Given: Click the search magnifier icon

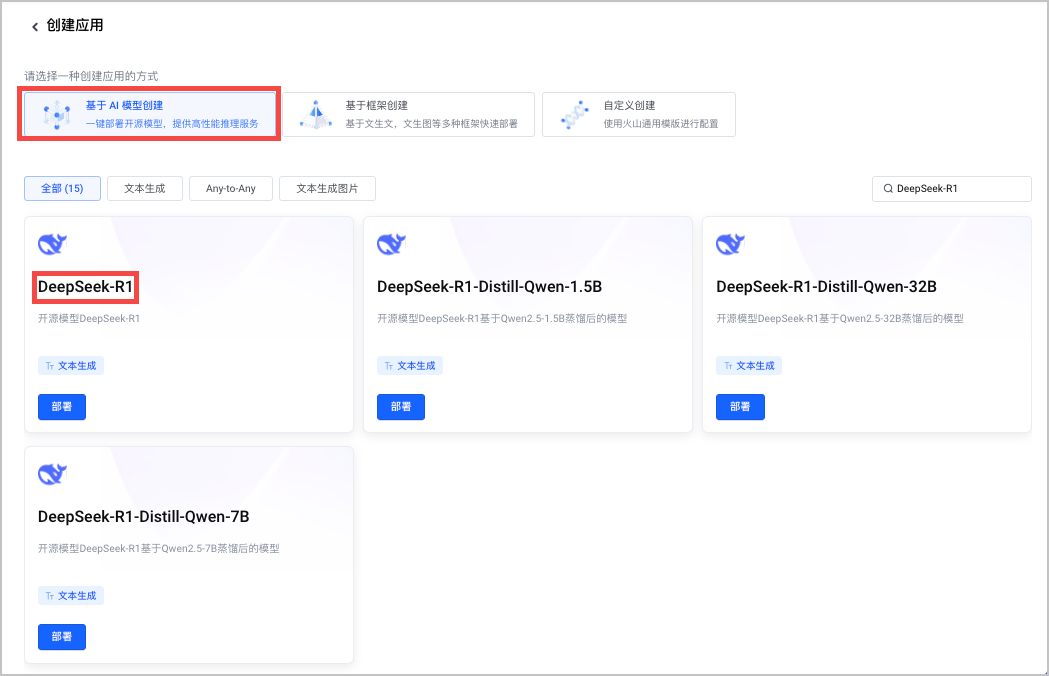Looking at the screenshot, I should (x=888, y=189).
